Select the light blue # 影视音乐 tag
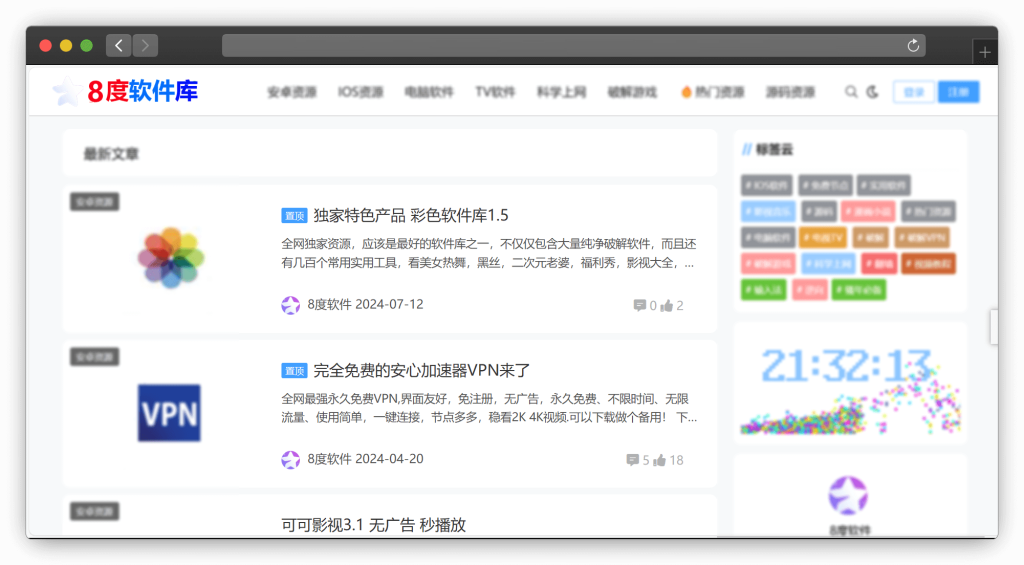 coord(768,212)
